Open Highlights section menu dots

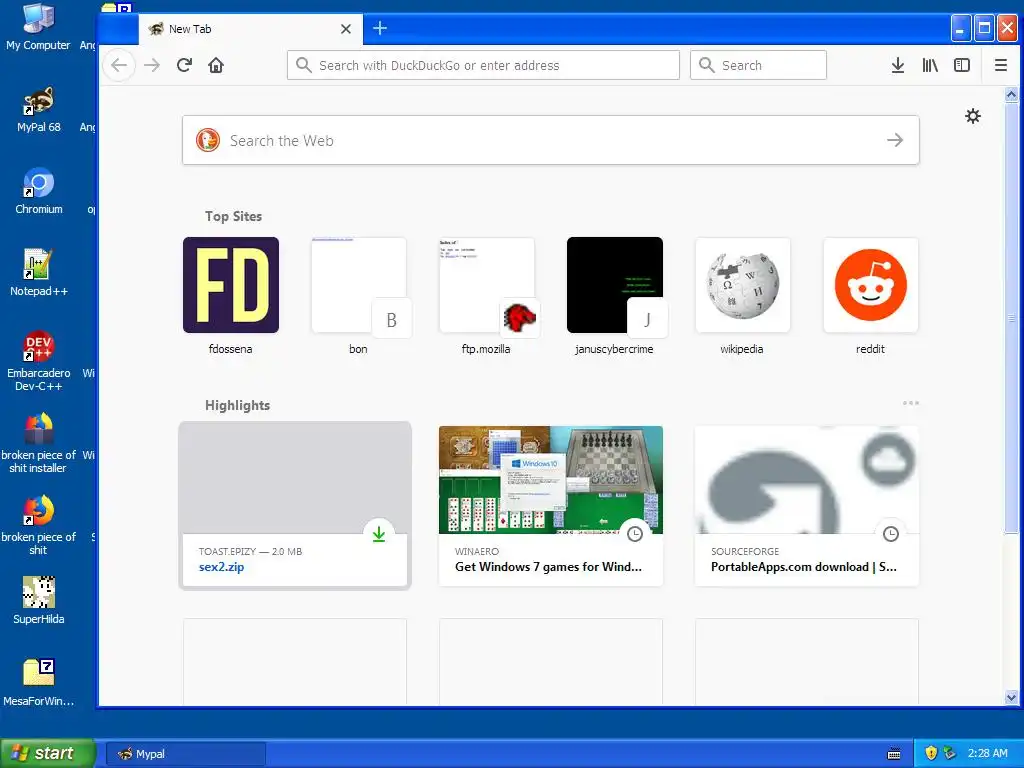coord(910,403)
